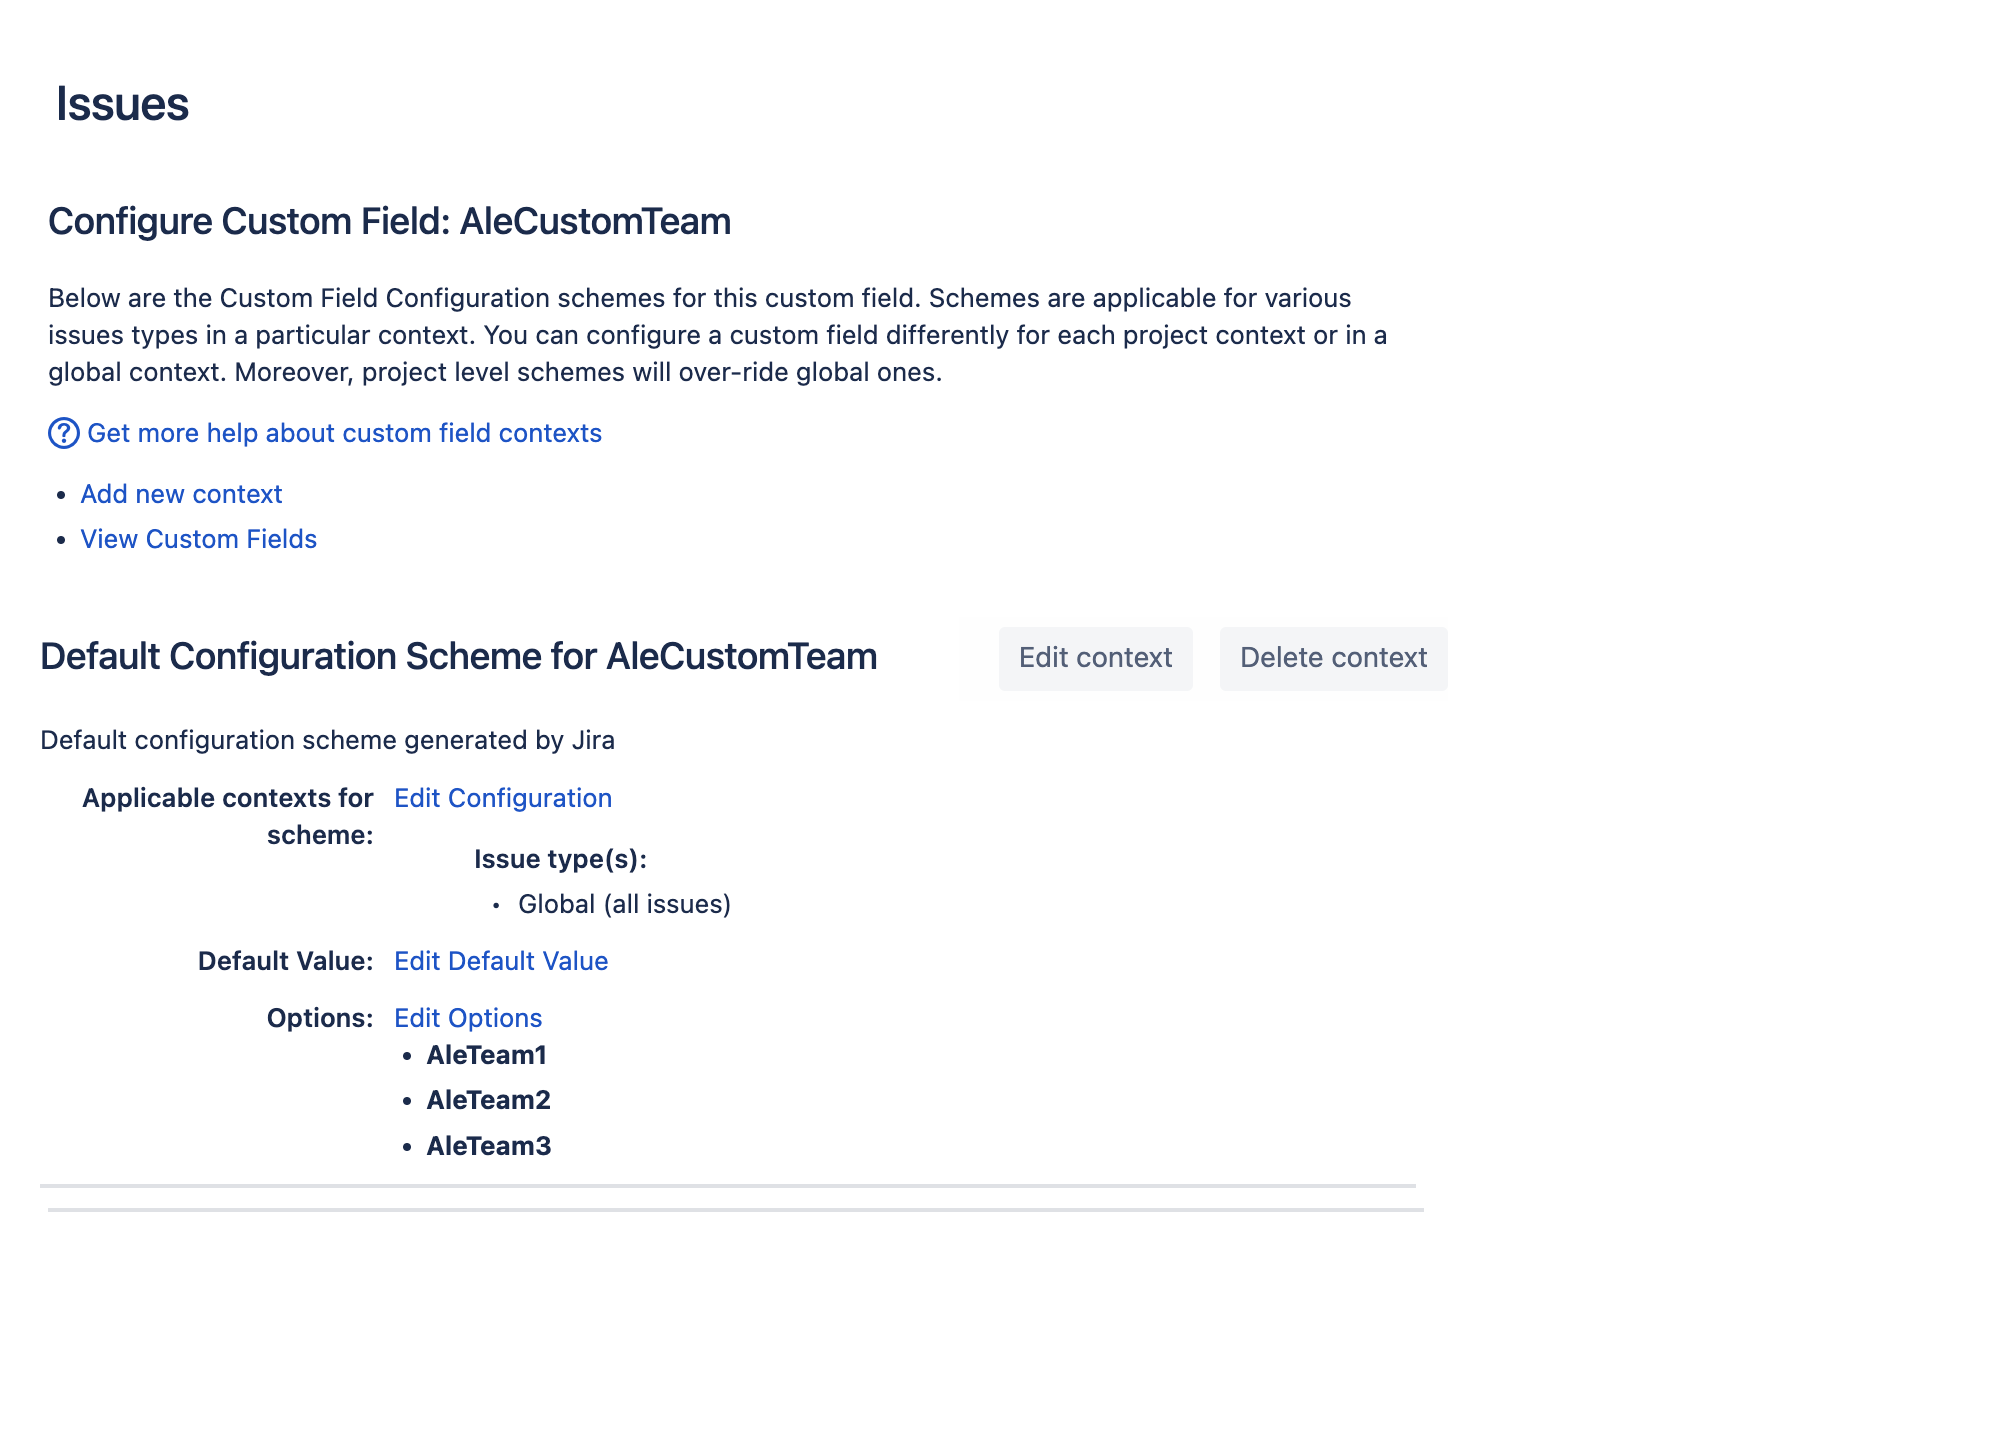Open "Get more help about custom field contexts"
This screenshot has height=1438, width=2000.
[344, 433]
